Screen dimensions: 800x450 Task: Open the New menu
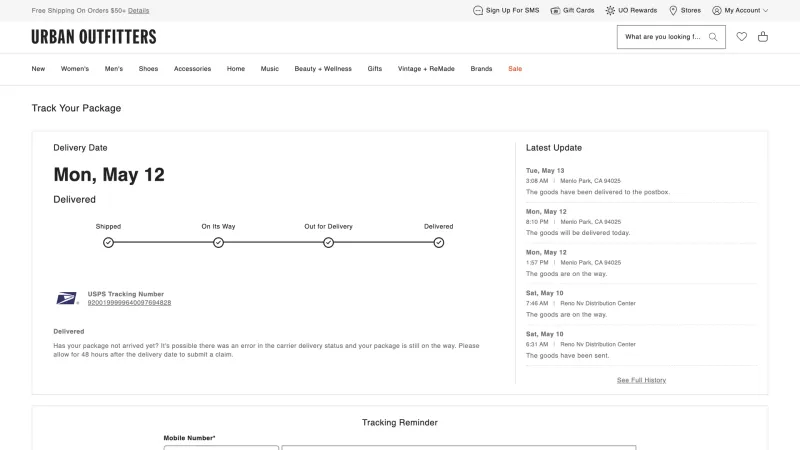pyautogui.click(x=38, y=68)
